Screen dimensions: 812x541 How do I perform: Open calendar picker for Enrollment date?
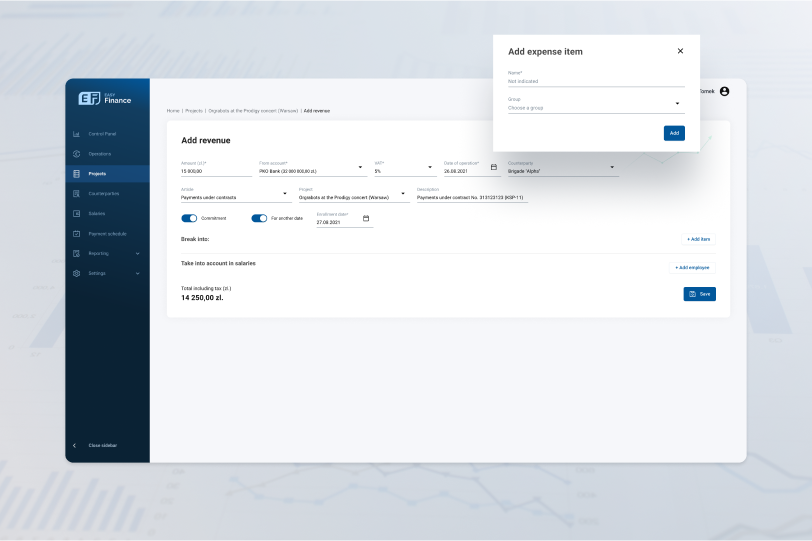366,218
